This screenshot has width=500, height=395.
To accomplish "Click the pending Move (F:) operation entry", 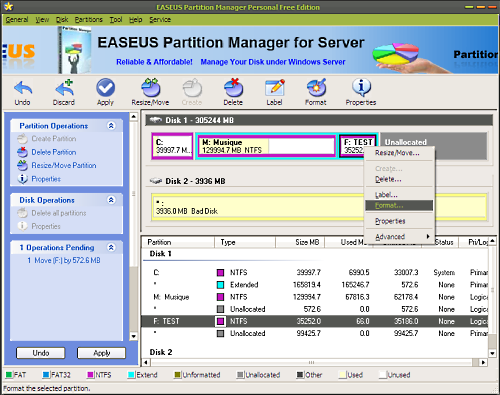I will tap(64, 260).
